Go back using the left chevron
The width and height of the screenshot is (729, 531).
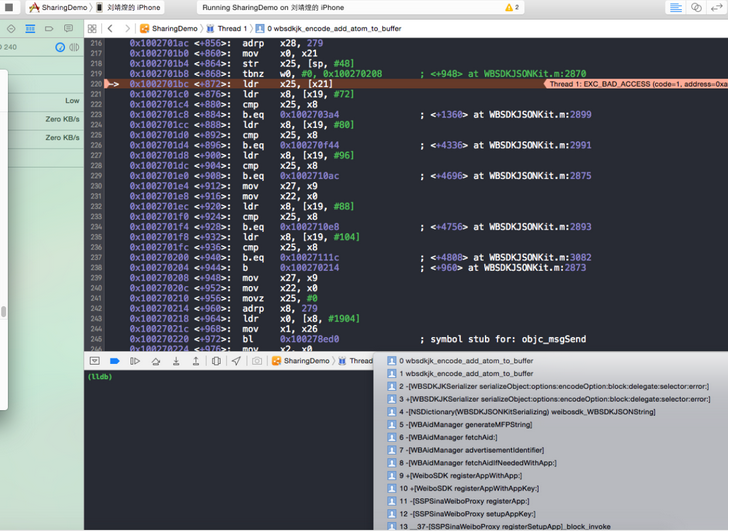[x=110, y=29]
